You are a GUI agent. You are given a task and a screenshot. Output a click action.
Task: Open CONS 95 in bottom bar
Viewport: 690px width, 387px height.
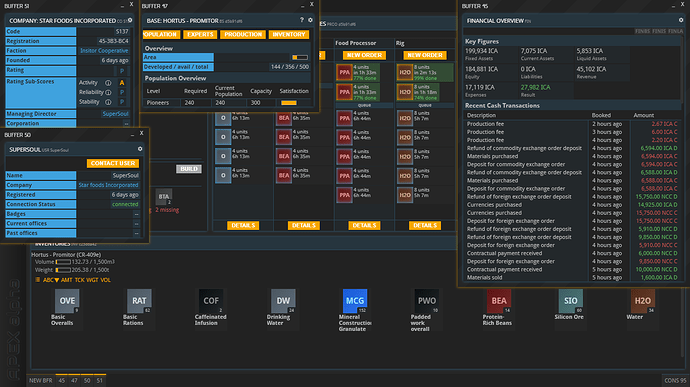click(675, 380)
